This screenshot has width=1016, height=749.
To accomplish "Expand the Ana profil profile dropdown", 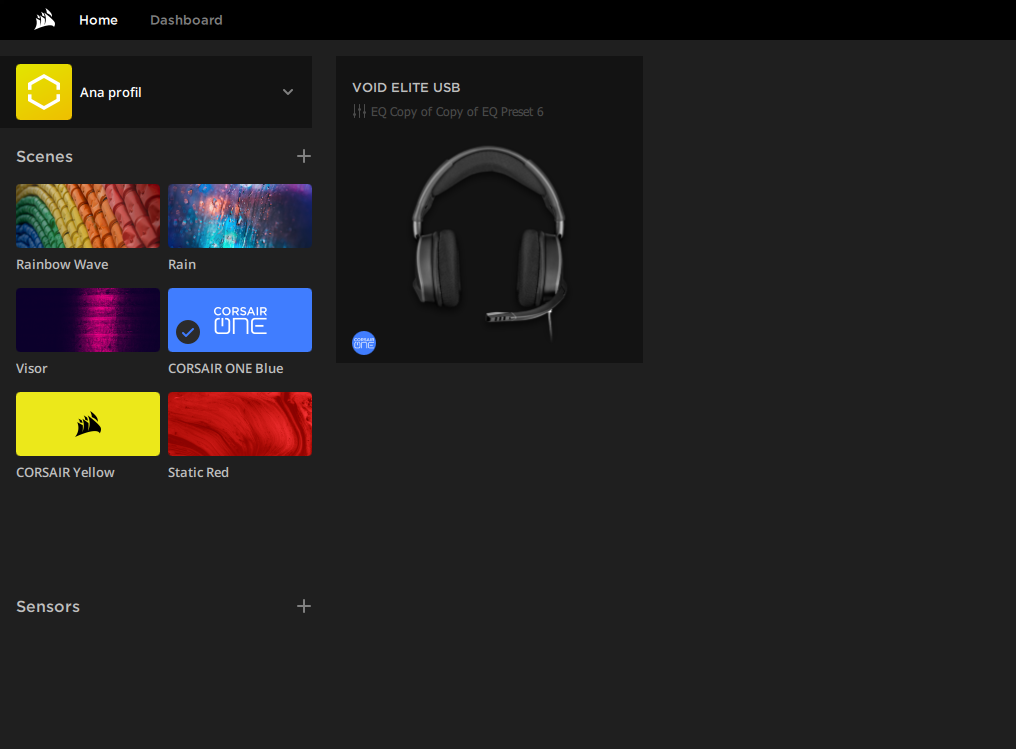I will pos(288,92).
